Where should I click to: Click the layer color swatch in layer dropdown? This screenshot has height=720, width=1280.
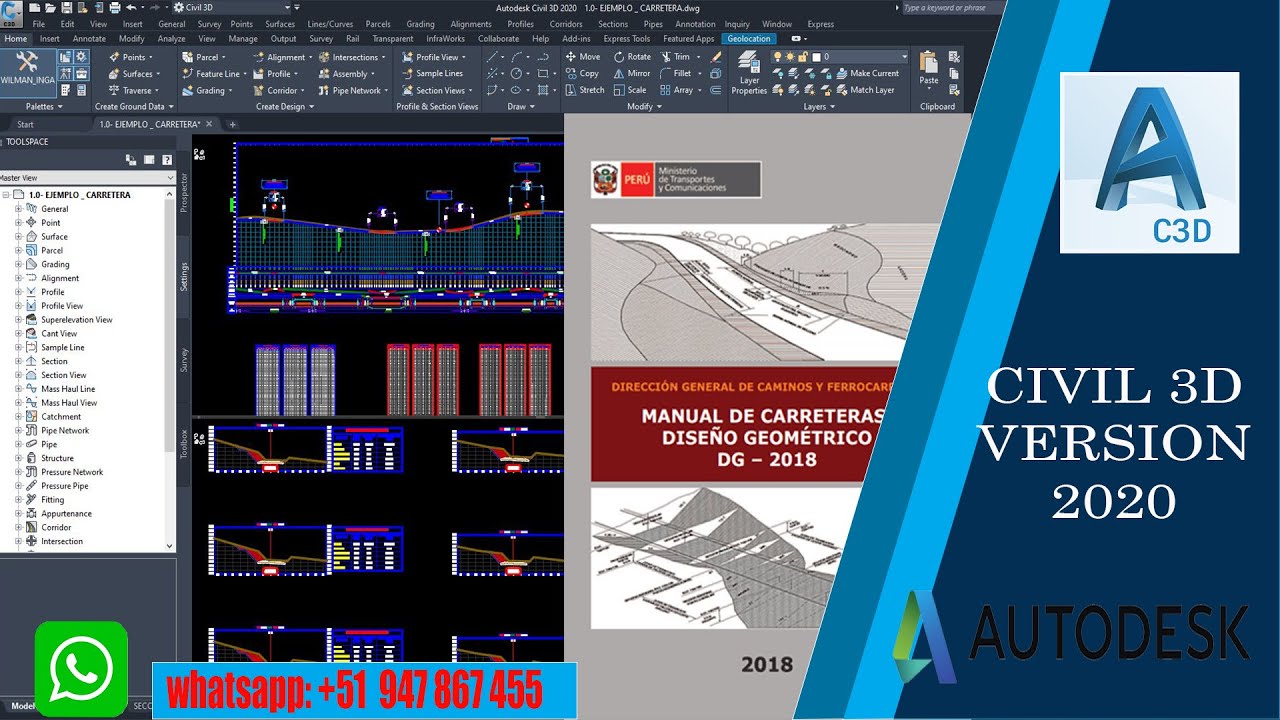click(816, 57)
